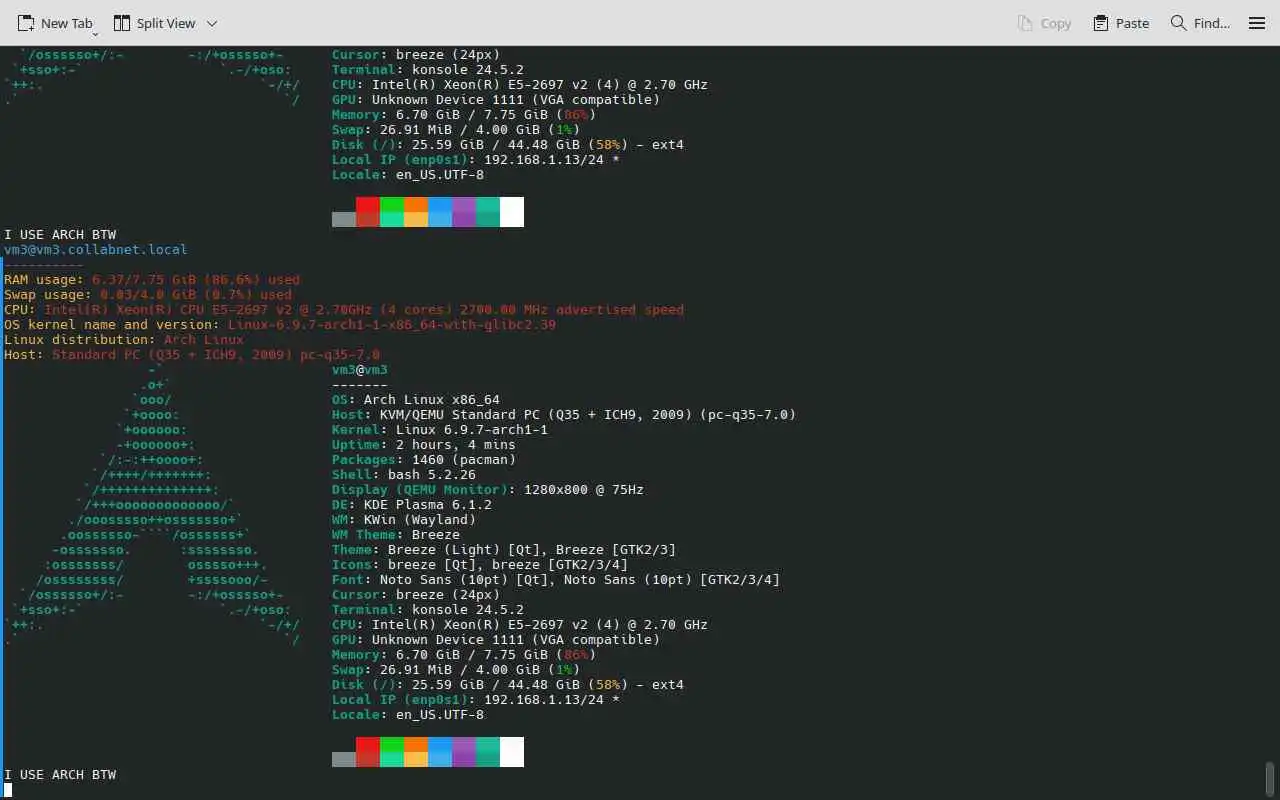Click the red CPU line showing '4 cores'
This screenshot has height=800, width=1280.
click(344, 310)
